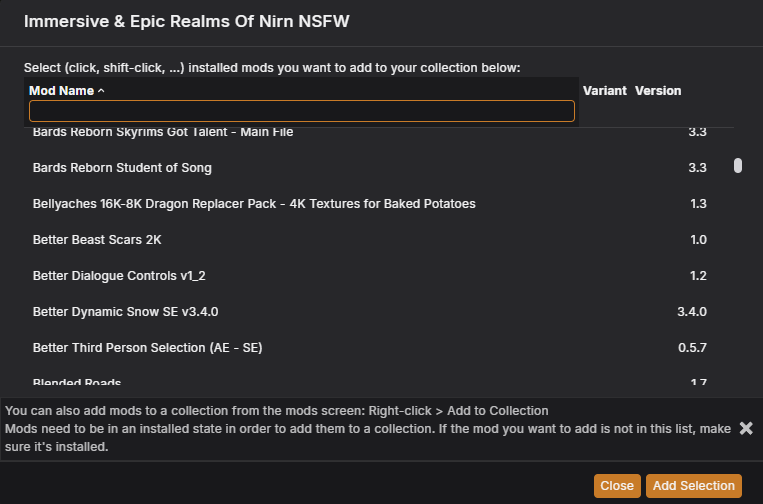This screenshot has width=763, height=504.
Task: Select the Better Beast Scars 2K mod
Action: (97, 240)
